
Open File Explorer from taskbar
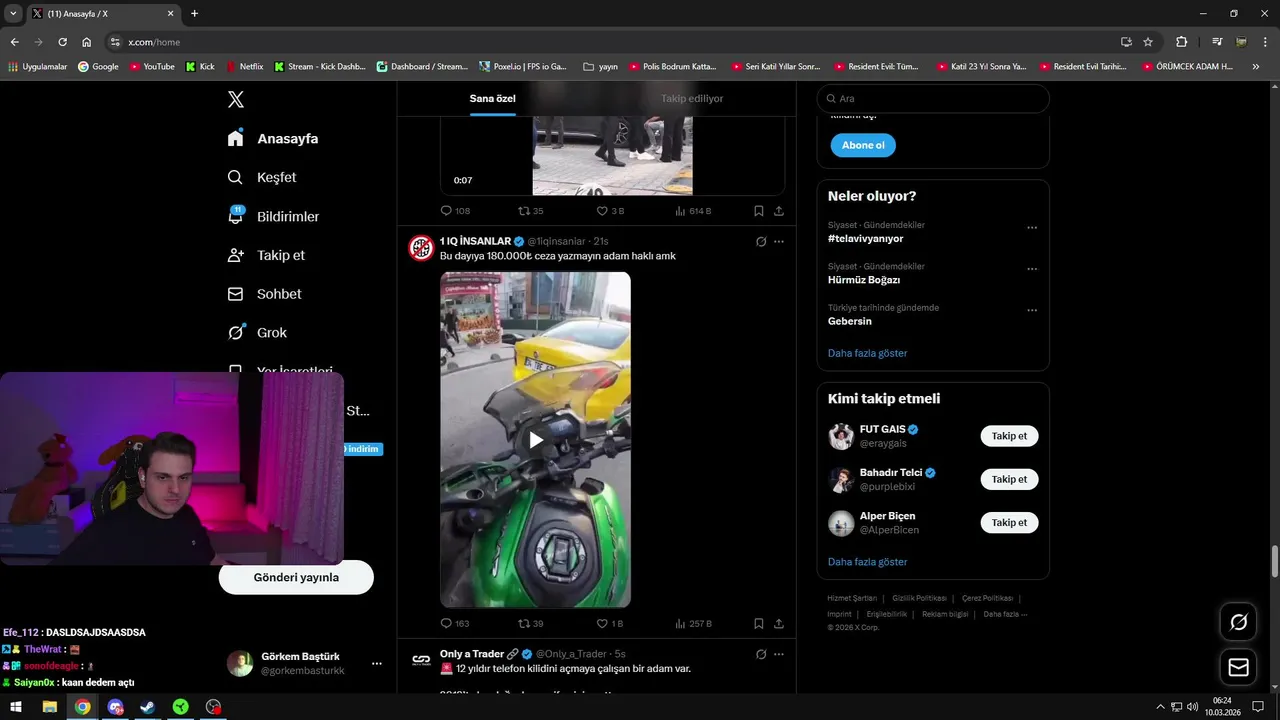(x=49, y=707)
